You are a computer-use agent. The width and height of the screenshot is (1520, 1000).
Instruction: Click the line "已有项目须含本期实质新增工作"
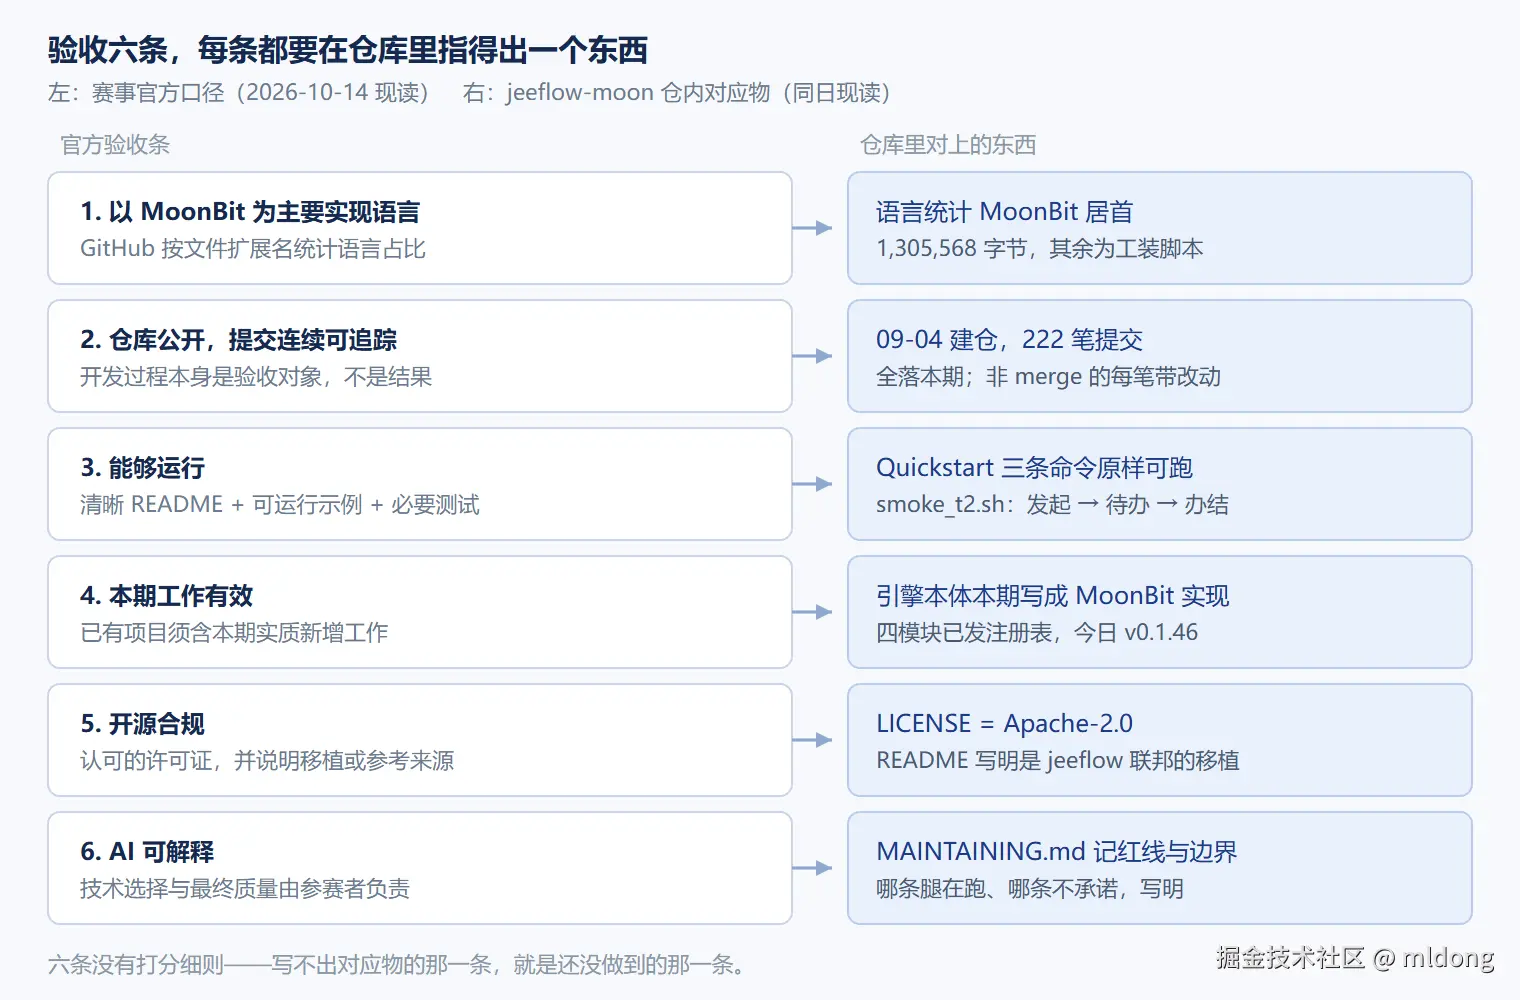pyautogui.click(x=234, y=633)
